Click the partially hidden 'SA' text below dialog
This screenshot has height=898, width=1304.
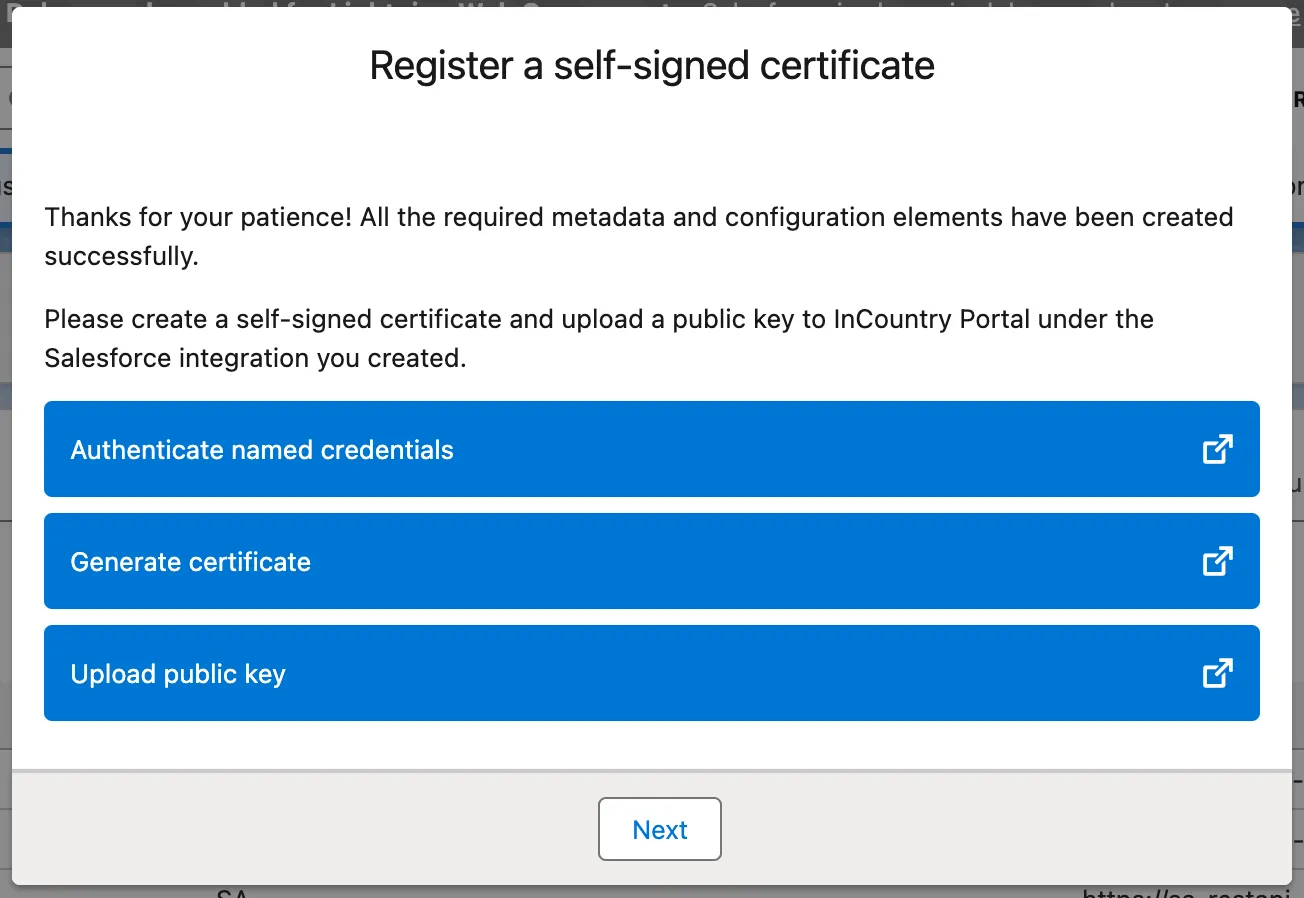232,892
